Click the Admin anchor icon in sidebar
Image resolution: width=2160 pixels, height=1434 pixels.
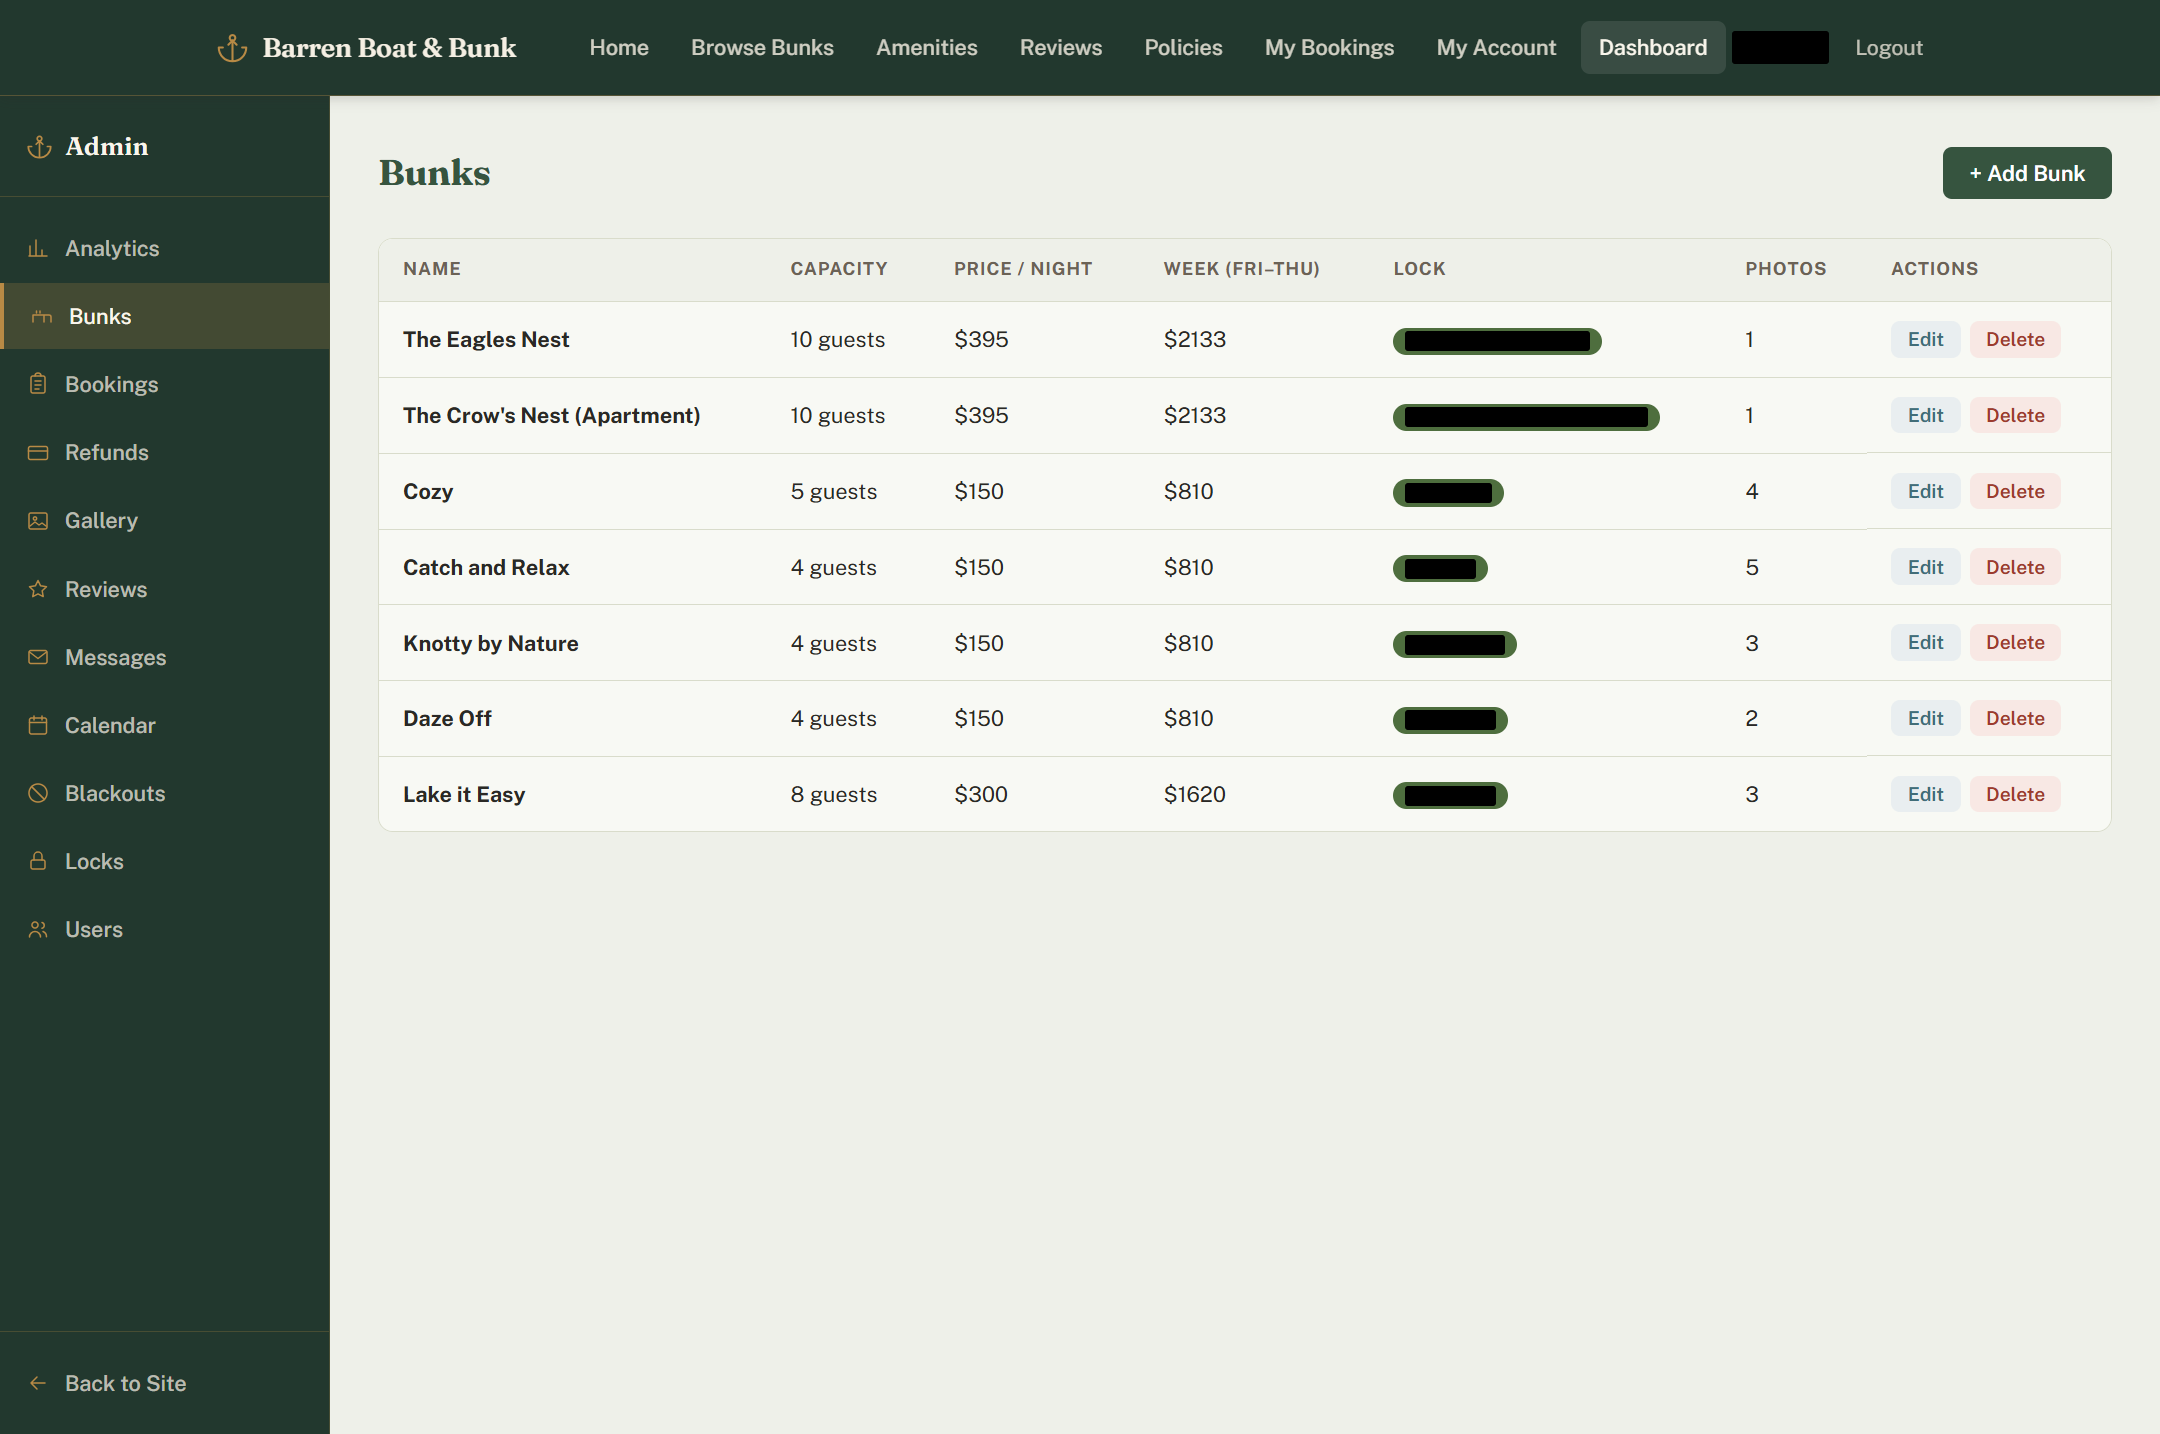39,147
